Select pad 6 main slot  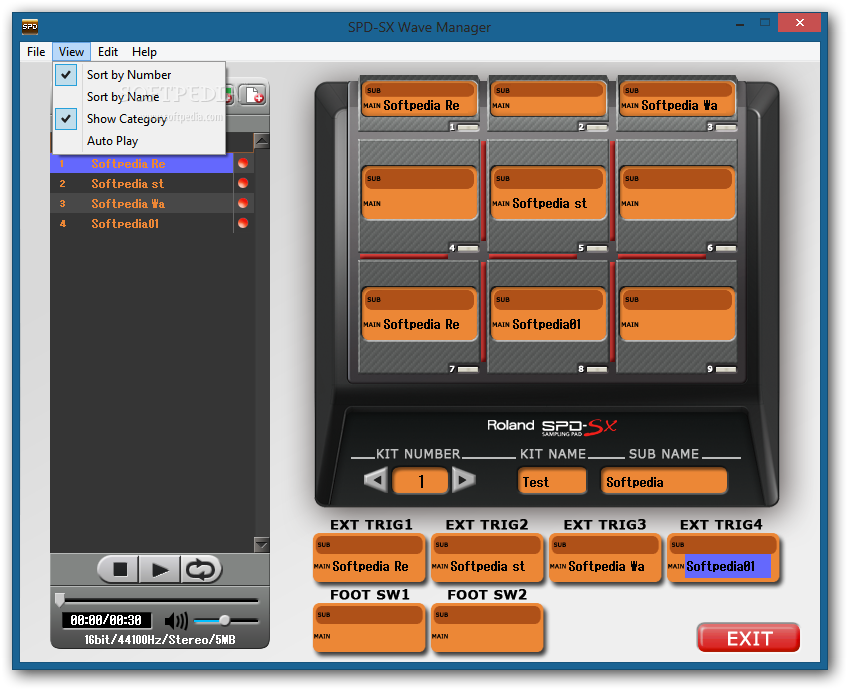point(677,204)
